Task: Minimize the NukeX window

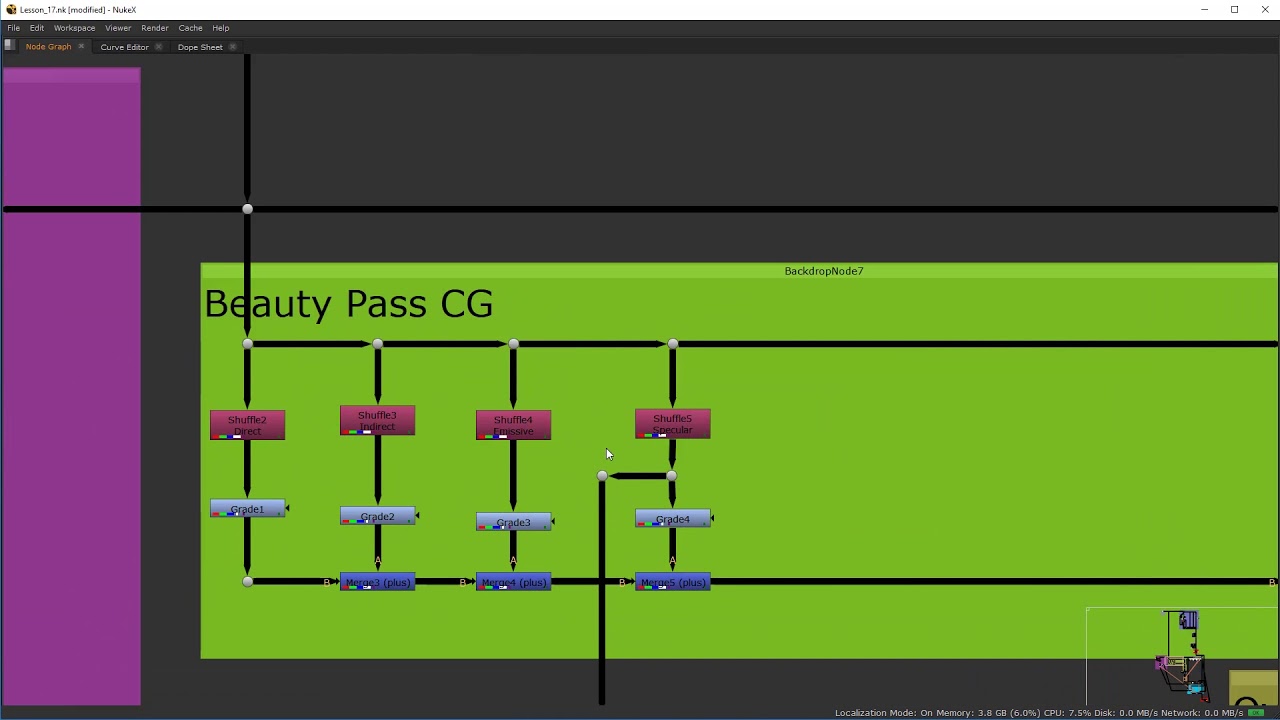Action: coord(1204,10)
